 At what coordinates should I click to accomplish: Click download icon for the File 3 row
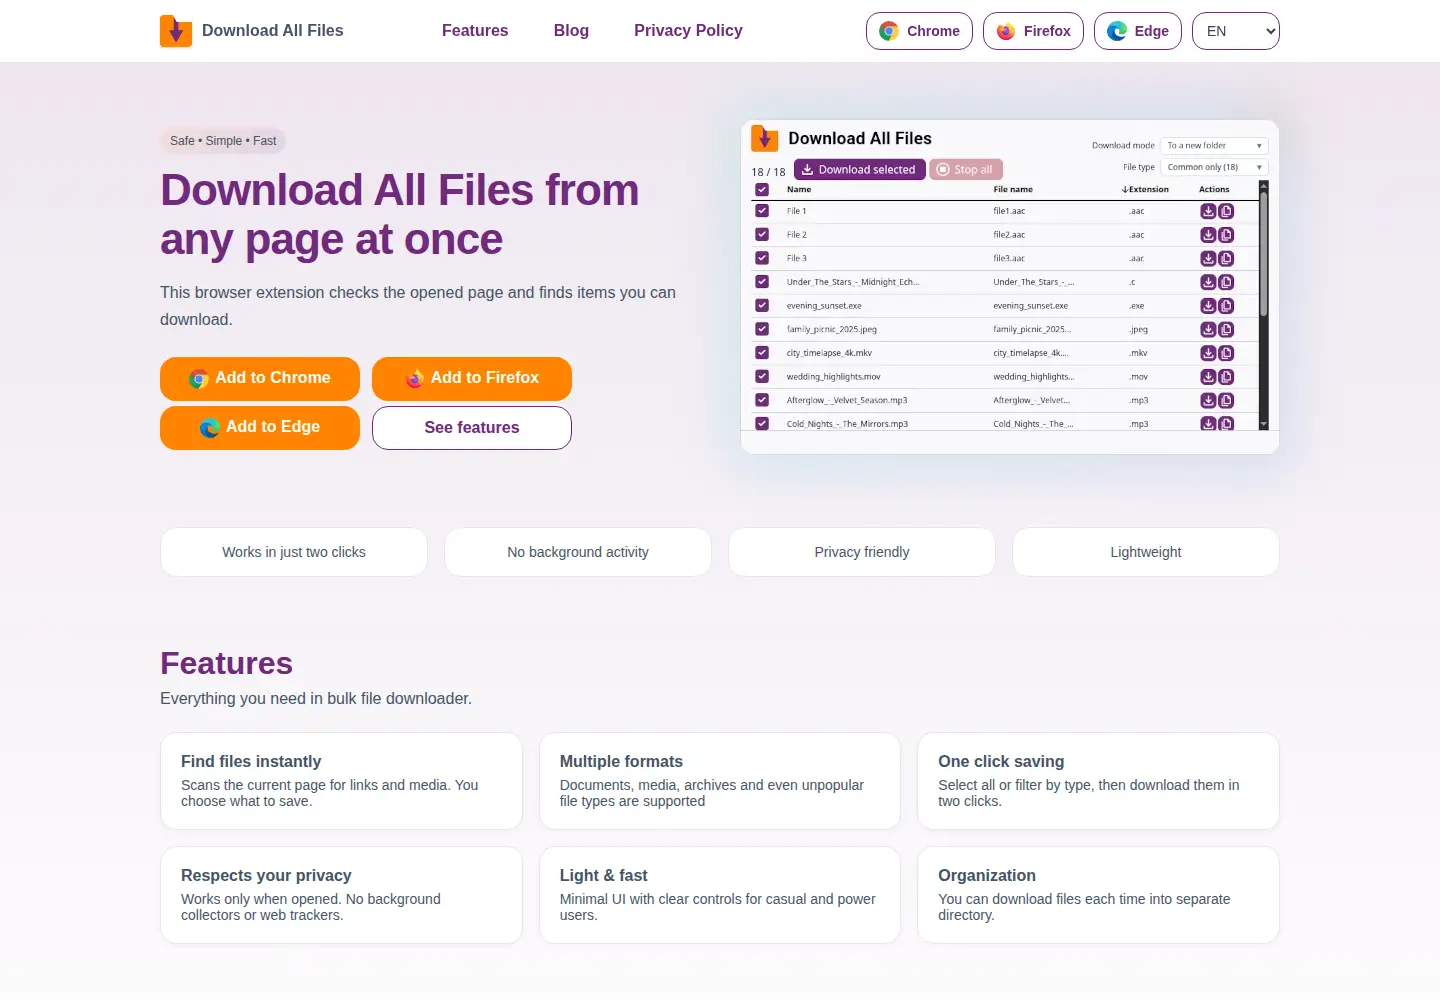1208,259
